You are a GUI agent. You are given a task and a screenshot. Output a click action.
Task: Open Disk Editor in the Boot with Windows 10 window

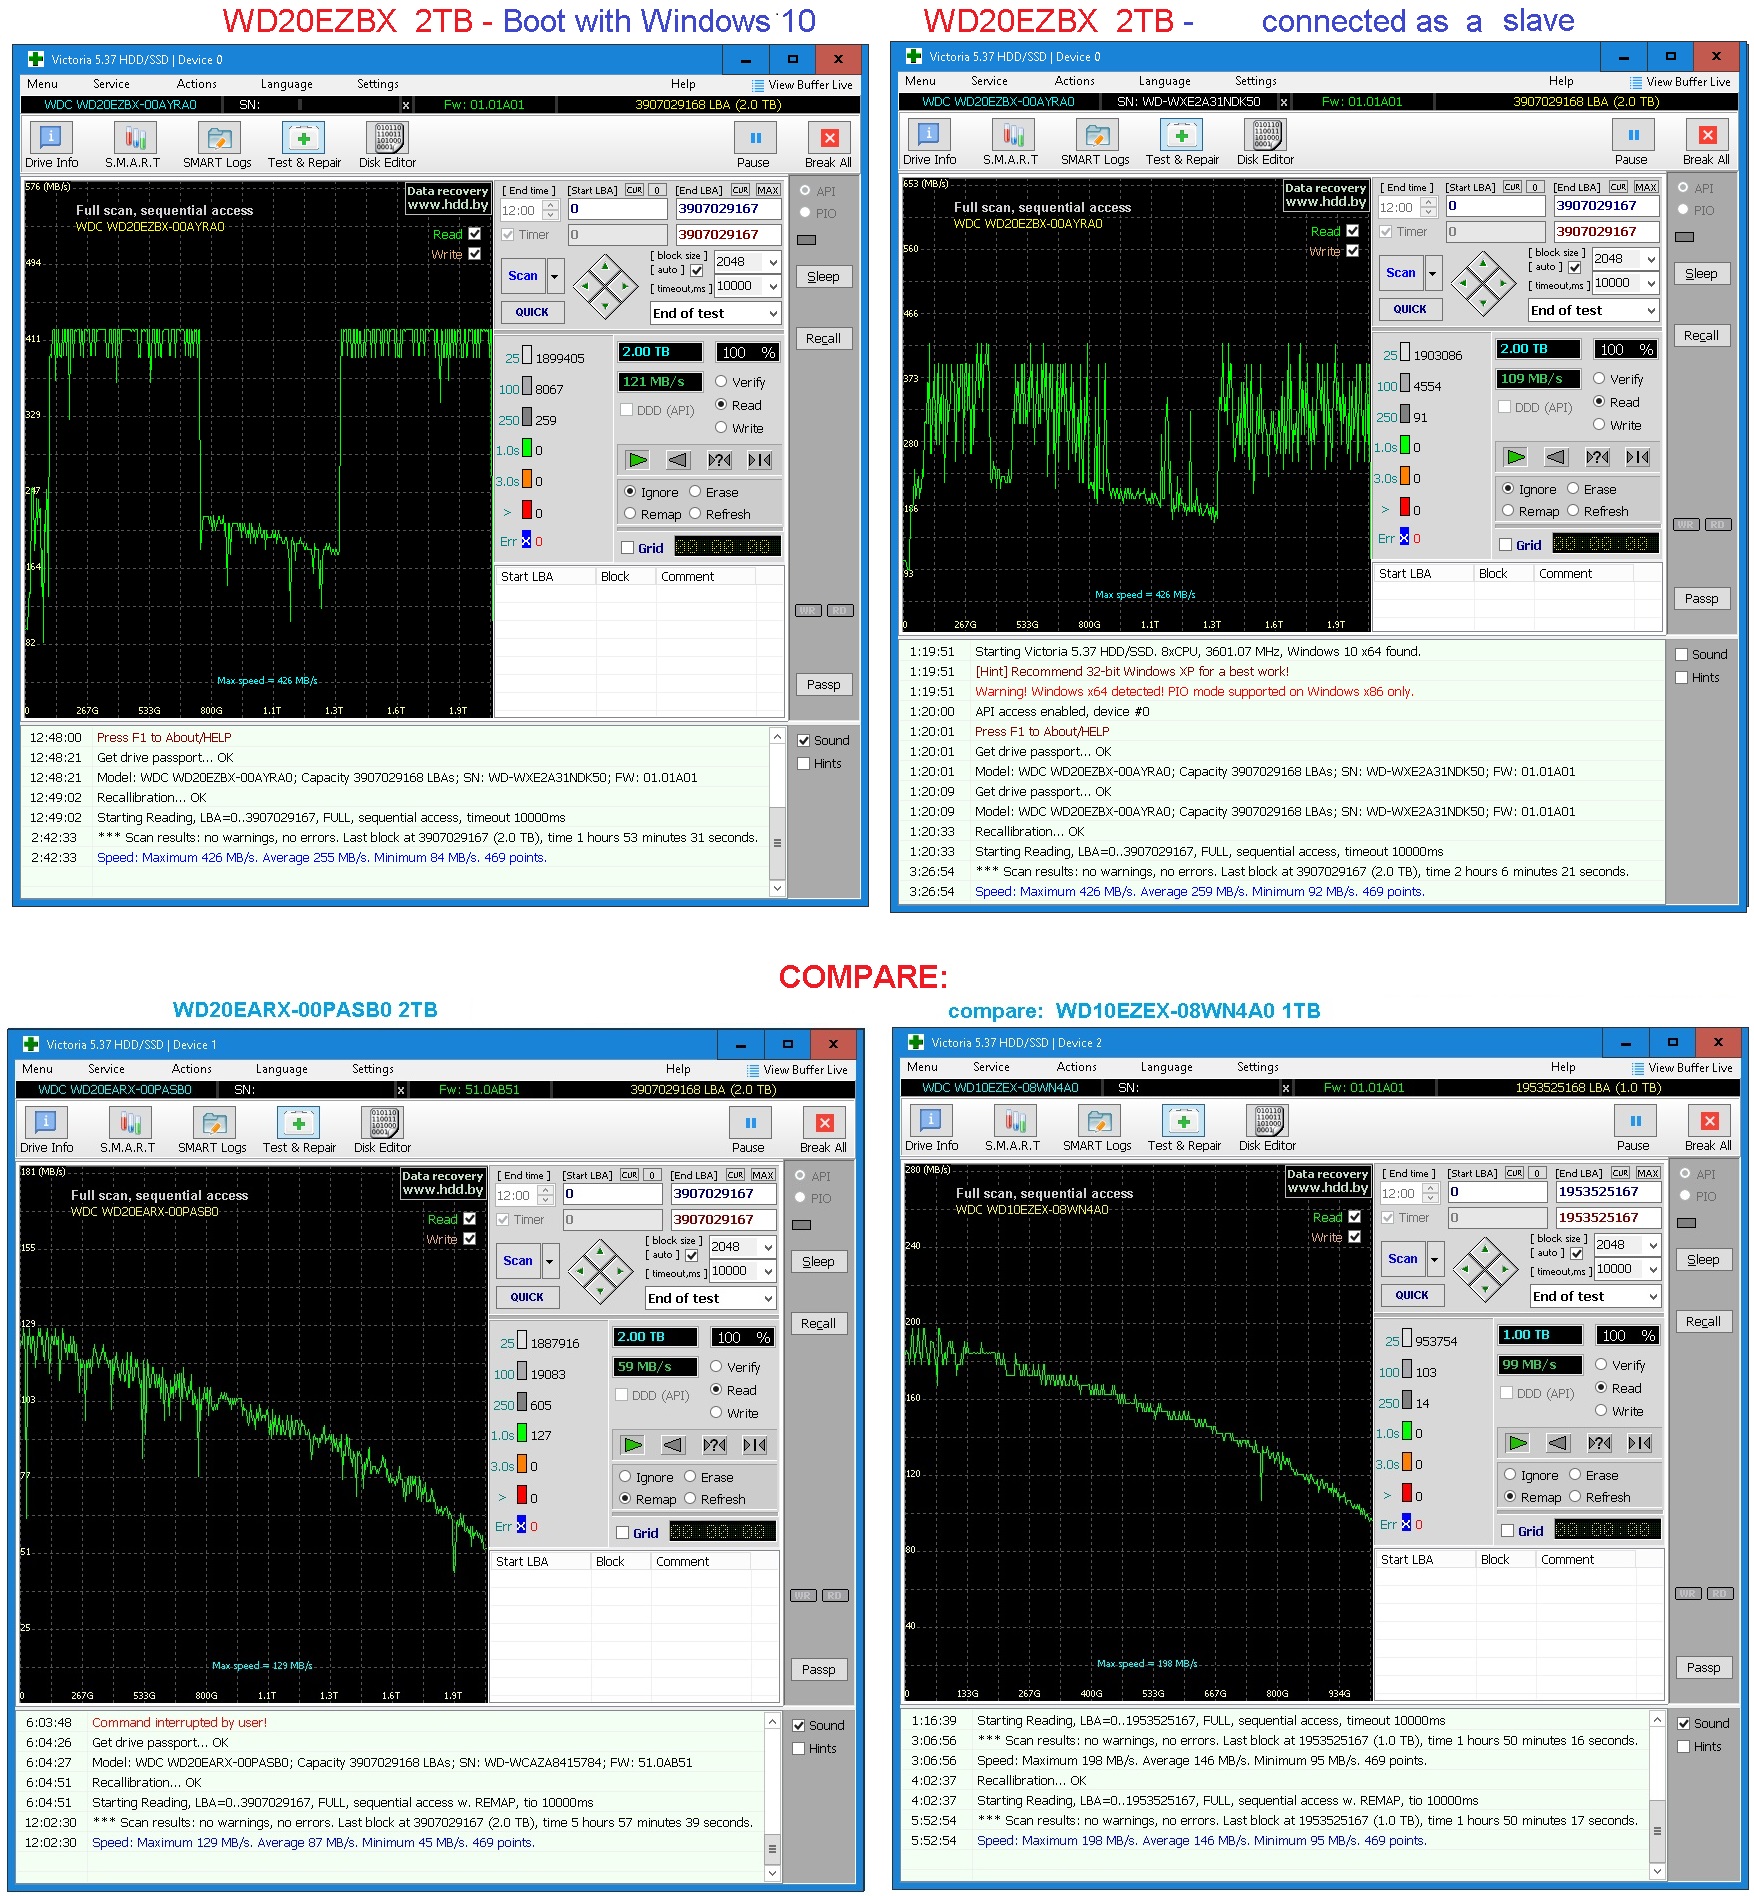tap(387, 145)
